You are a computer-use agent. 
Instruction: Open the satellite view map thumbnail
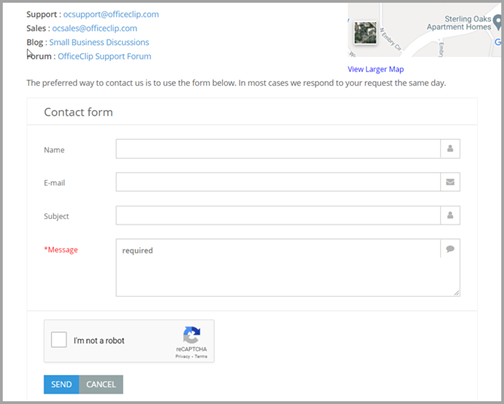(x=365, y=33)
